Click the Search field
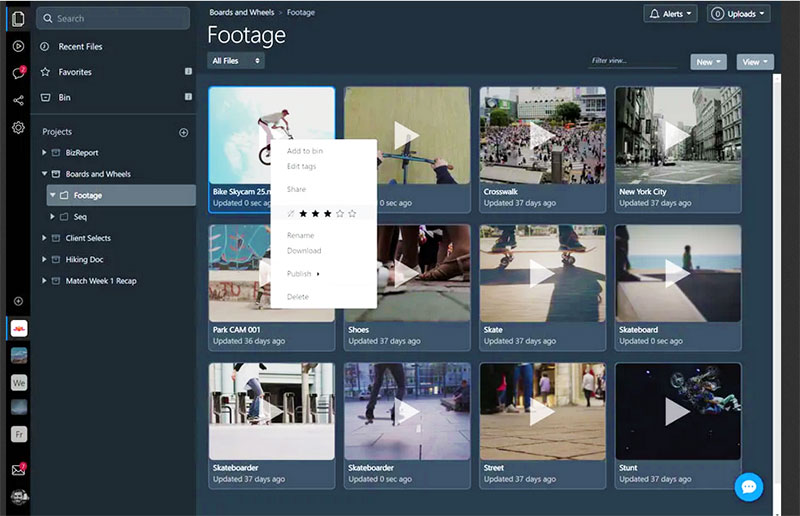This screenshot has width=800, height=516. click(x=113, y=18)
